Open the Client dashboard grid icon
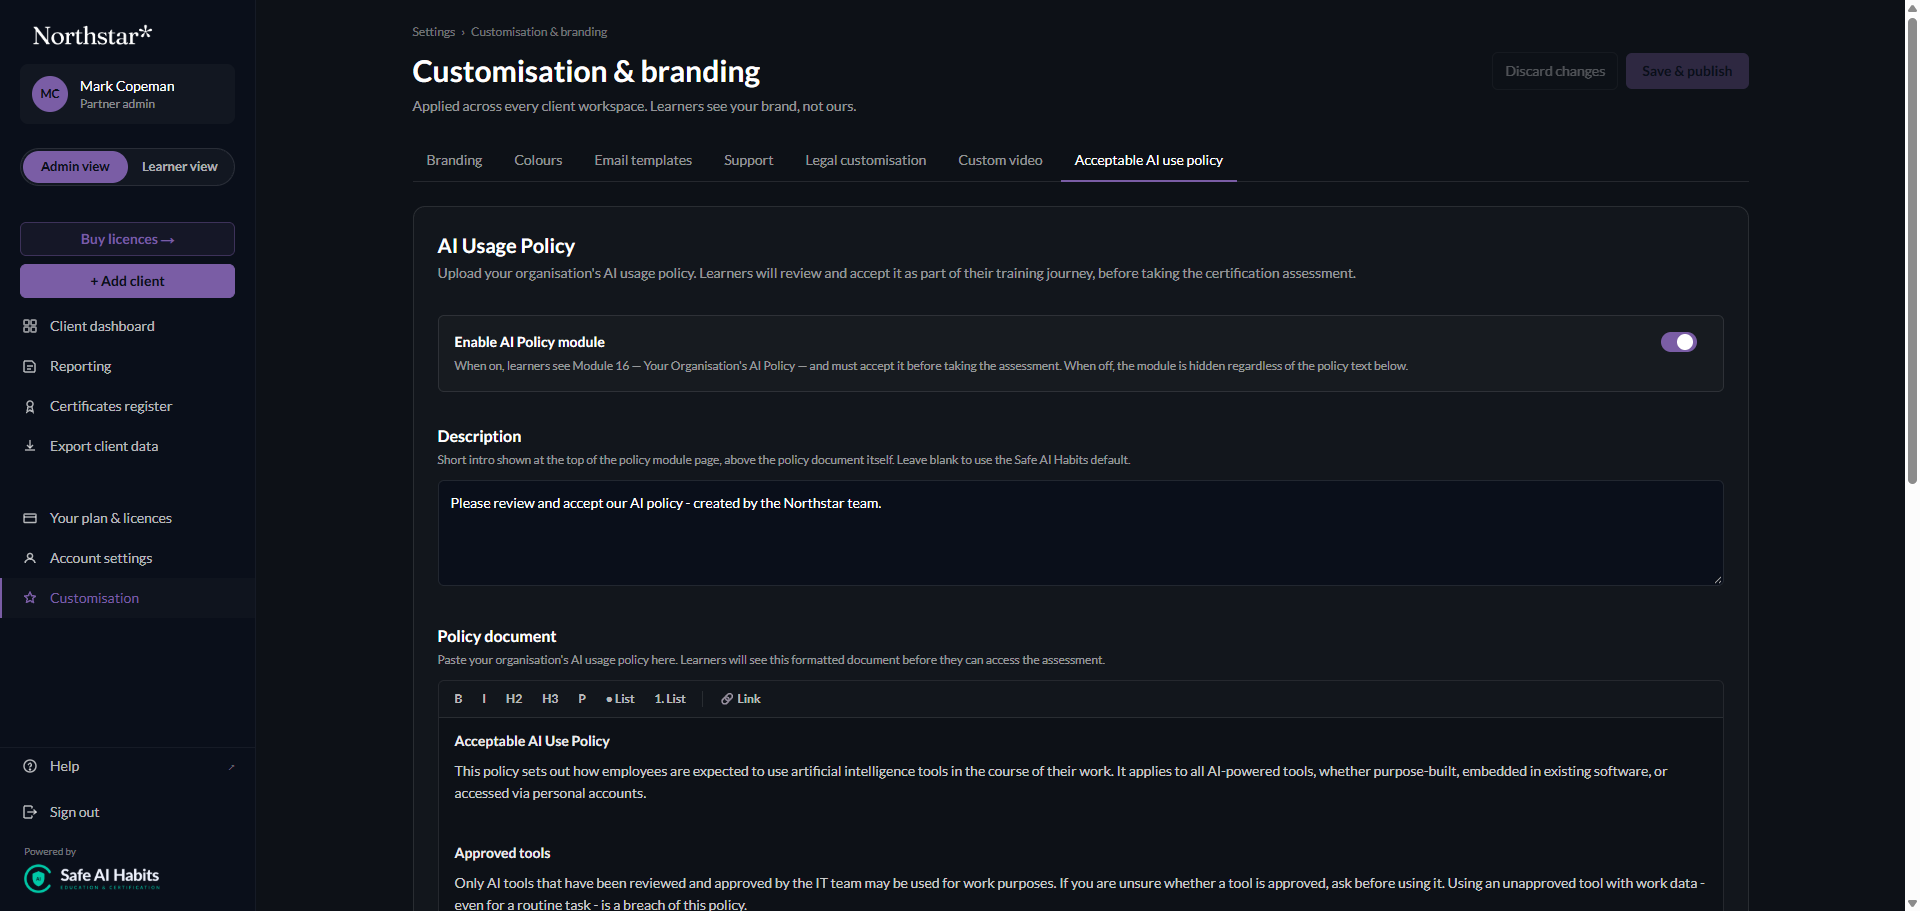Image resolution: width=1920 pixels, height=911 pixels. tap(30, 326)
